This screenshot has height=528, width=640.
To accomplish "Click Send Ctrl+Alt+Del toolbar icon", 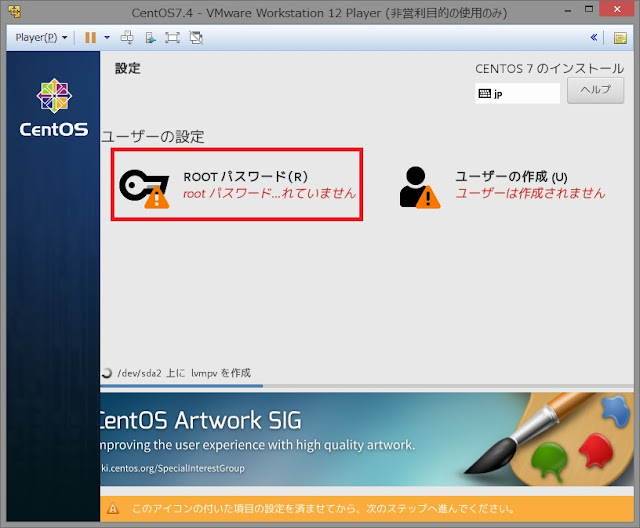I will coord(127,38).
